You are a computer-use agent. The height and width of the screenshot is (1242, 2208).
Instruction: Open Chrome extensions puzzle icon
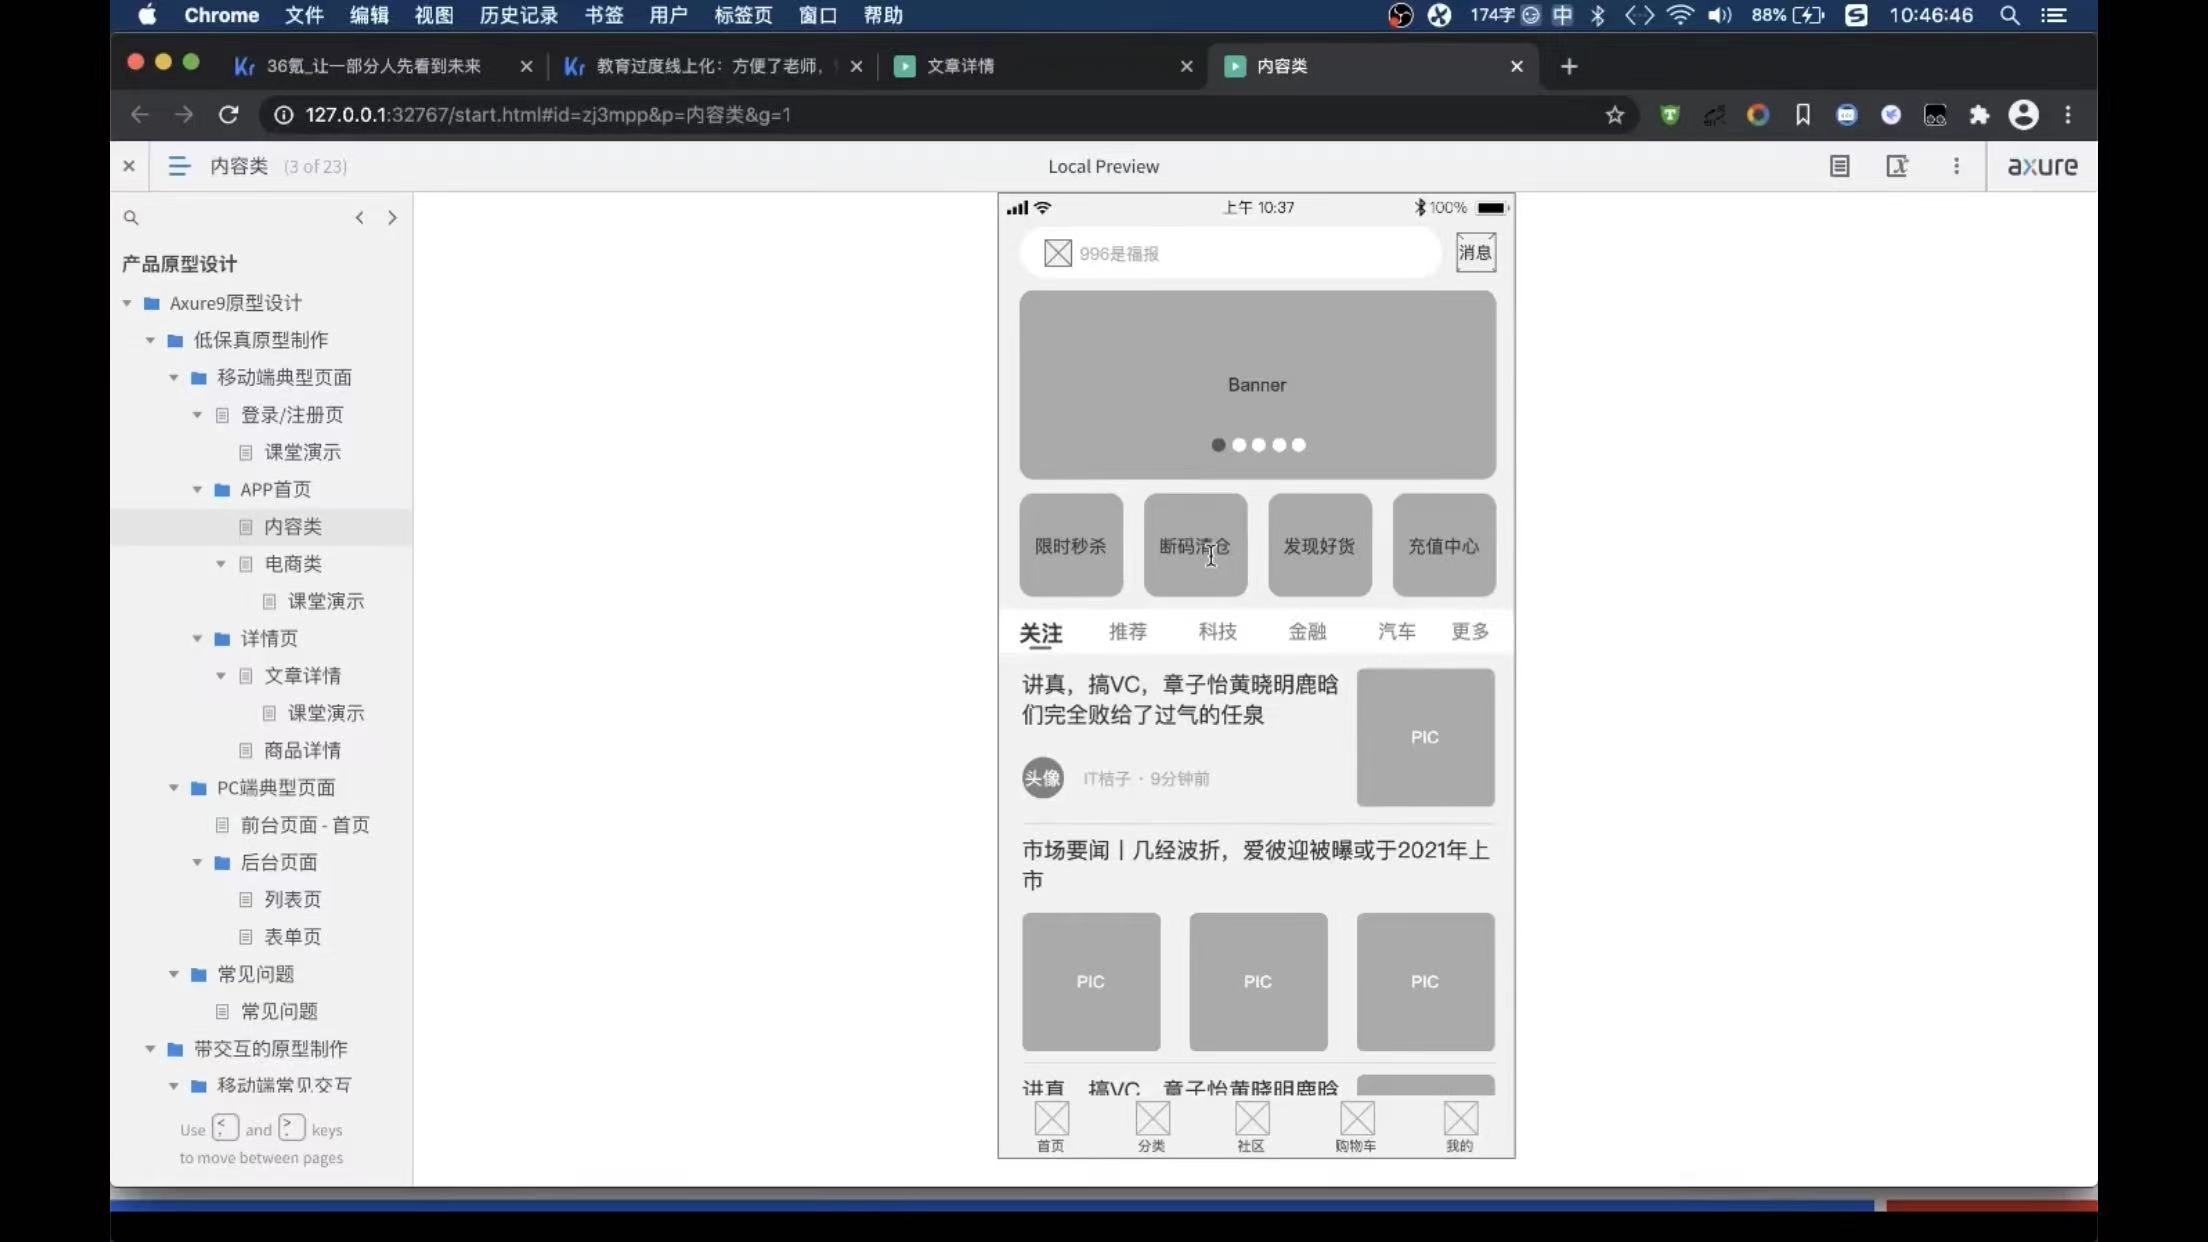(1979, 115)
